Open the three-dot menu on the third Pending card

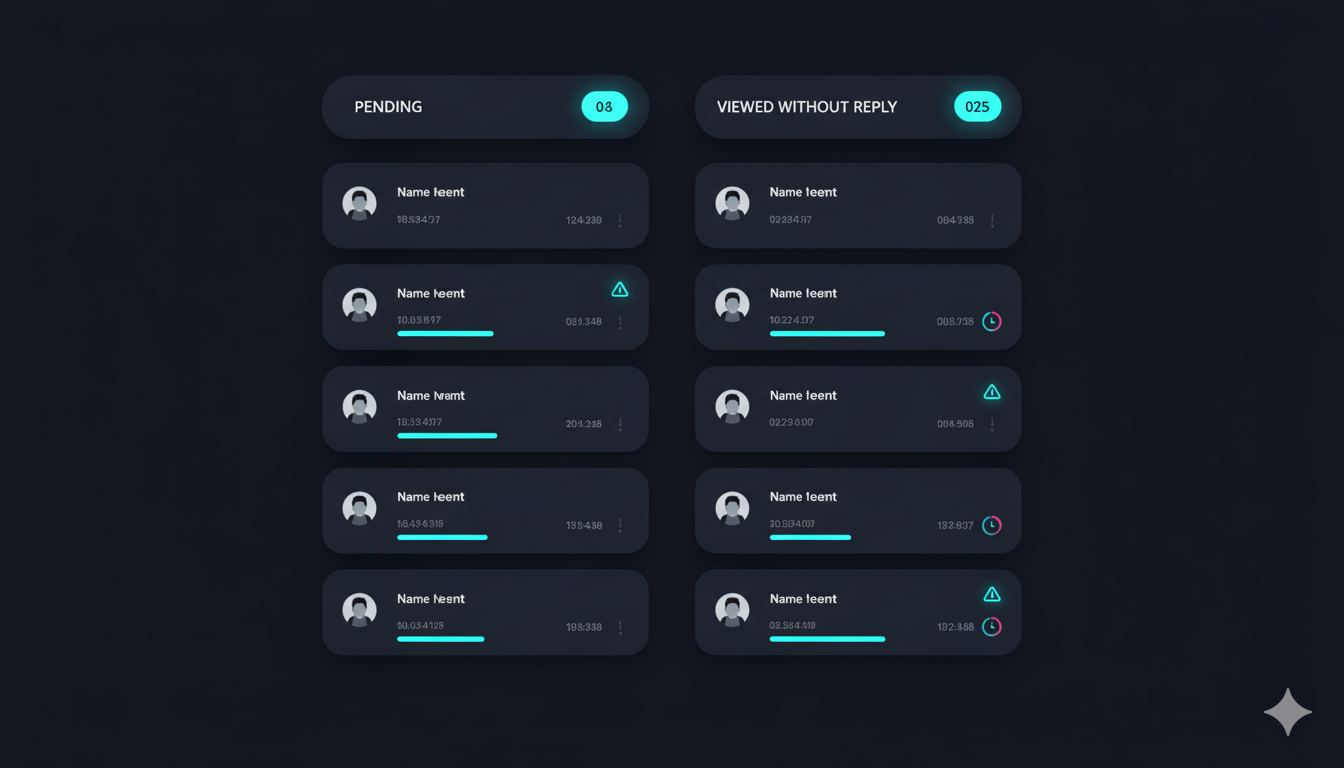(620, 424)
